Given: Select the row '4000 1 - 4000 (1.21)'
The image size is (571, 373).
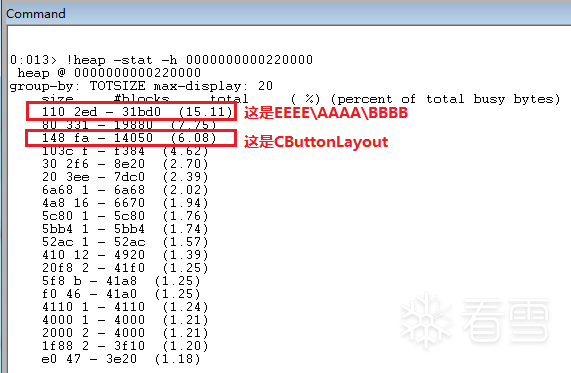Looking at the screenshot, I should [x=125, y=320].
